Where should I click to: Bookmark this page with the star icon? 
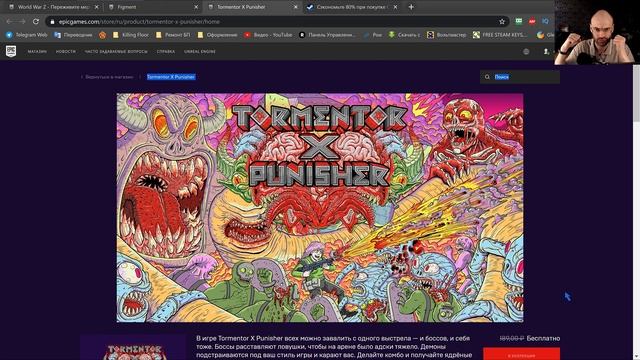pos(502,22)
